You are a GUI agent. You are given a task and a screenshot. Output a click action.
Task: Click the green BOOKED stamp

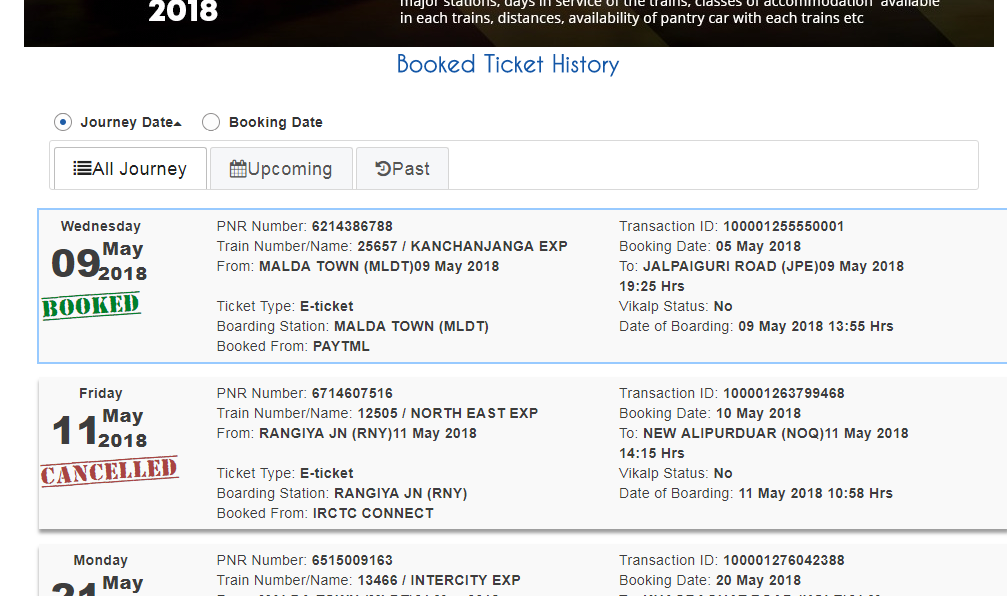click(90, 306)
